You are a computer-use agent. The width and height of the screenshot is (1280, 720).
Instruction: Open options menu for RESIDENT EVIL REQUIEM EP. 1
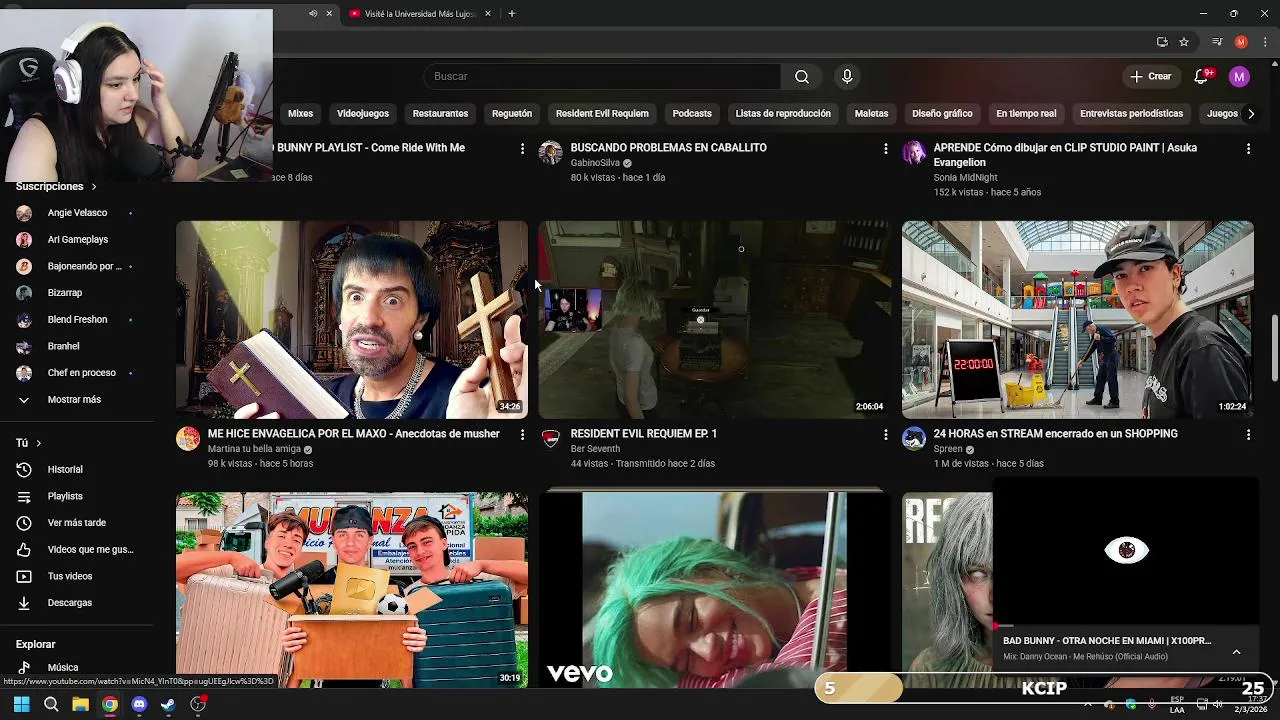(x=885, y=435)
